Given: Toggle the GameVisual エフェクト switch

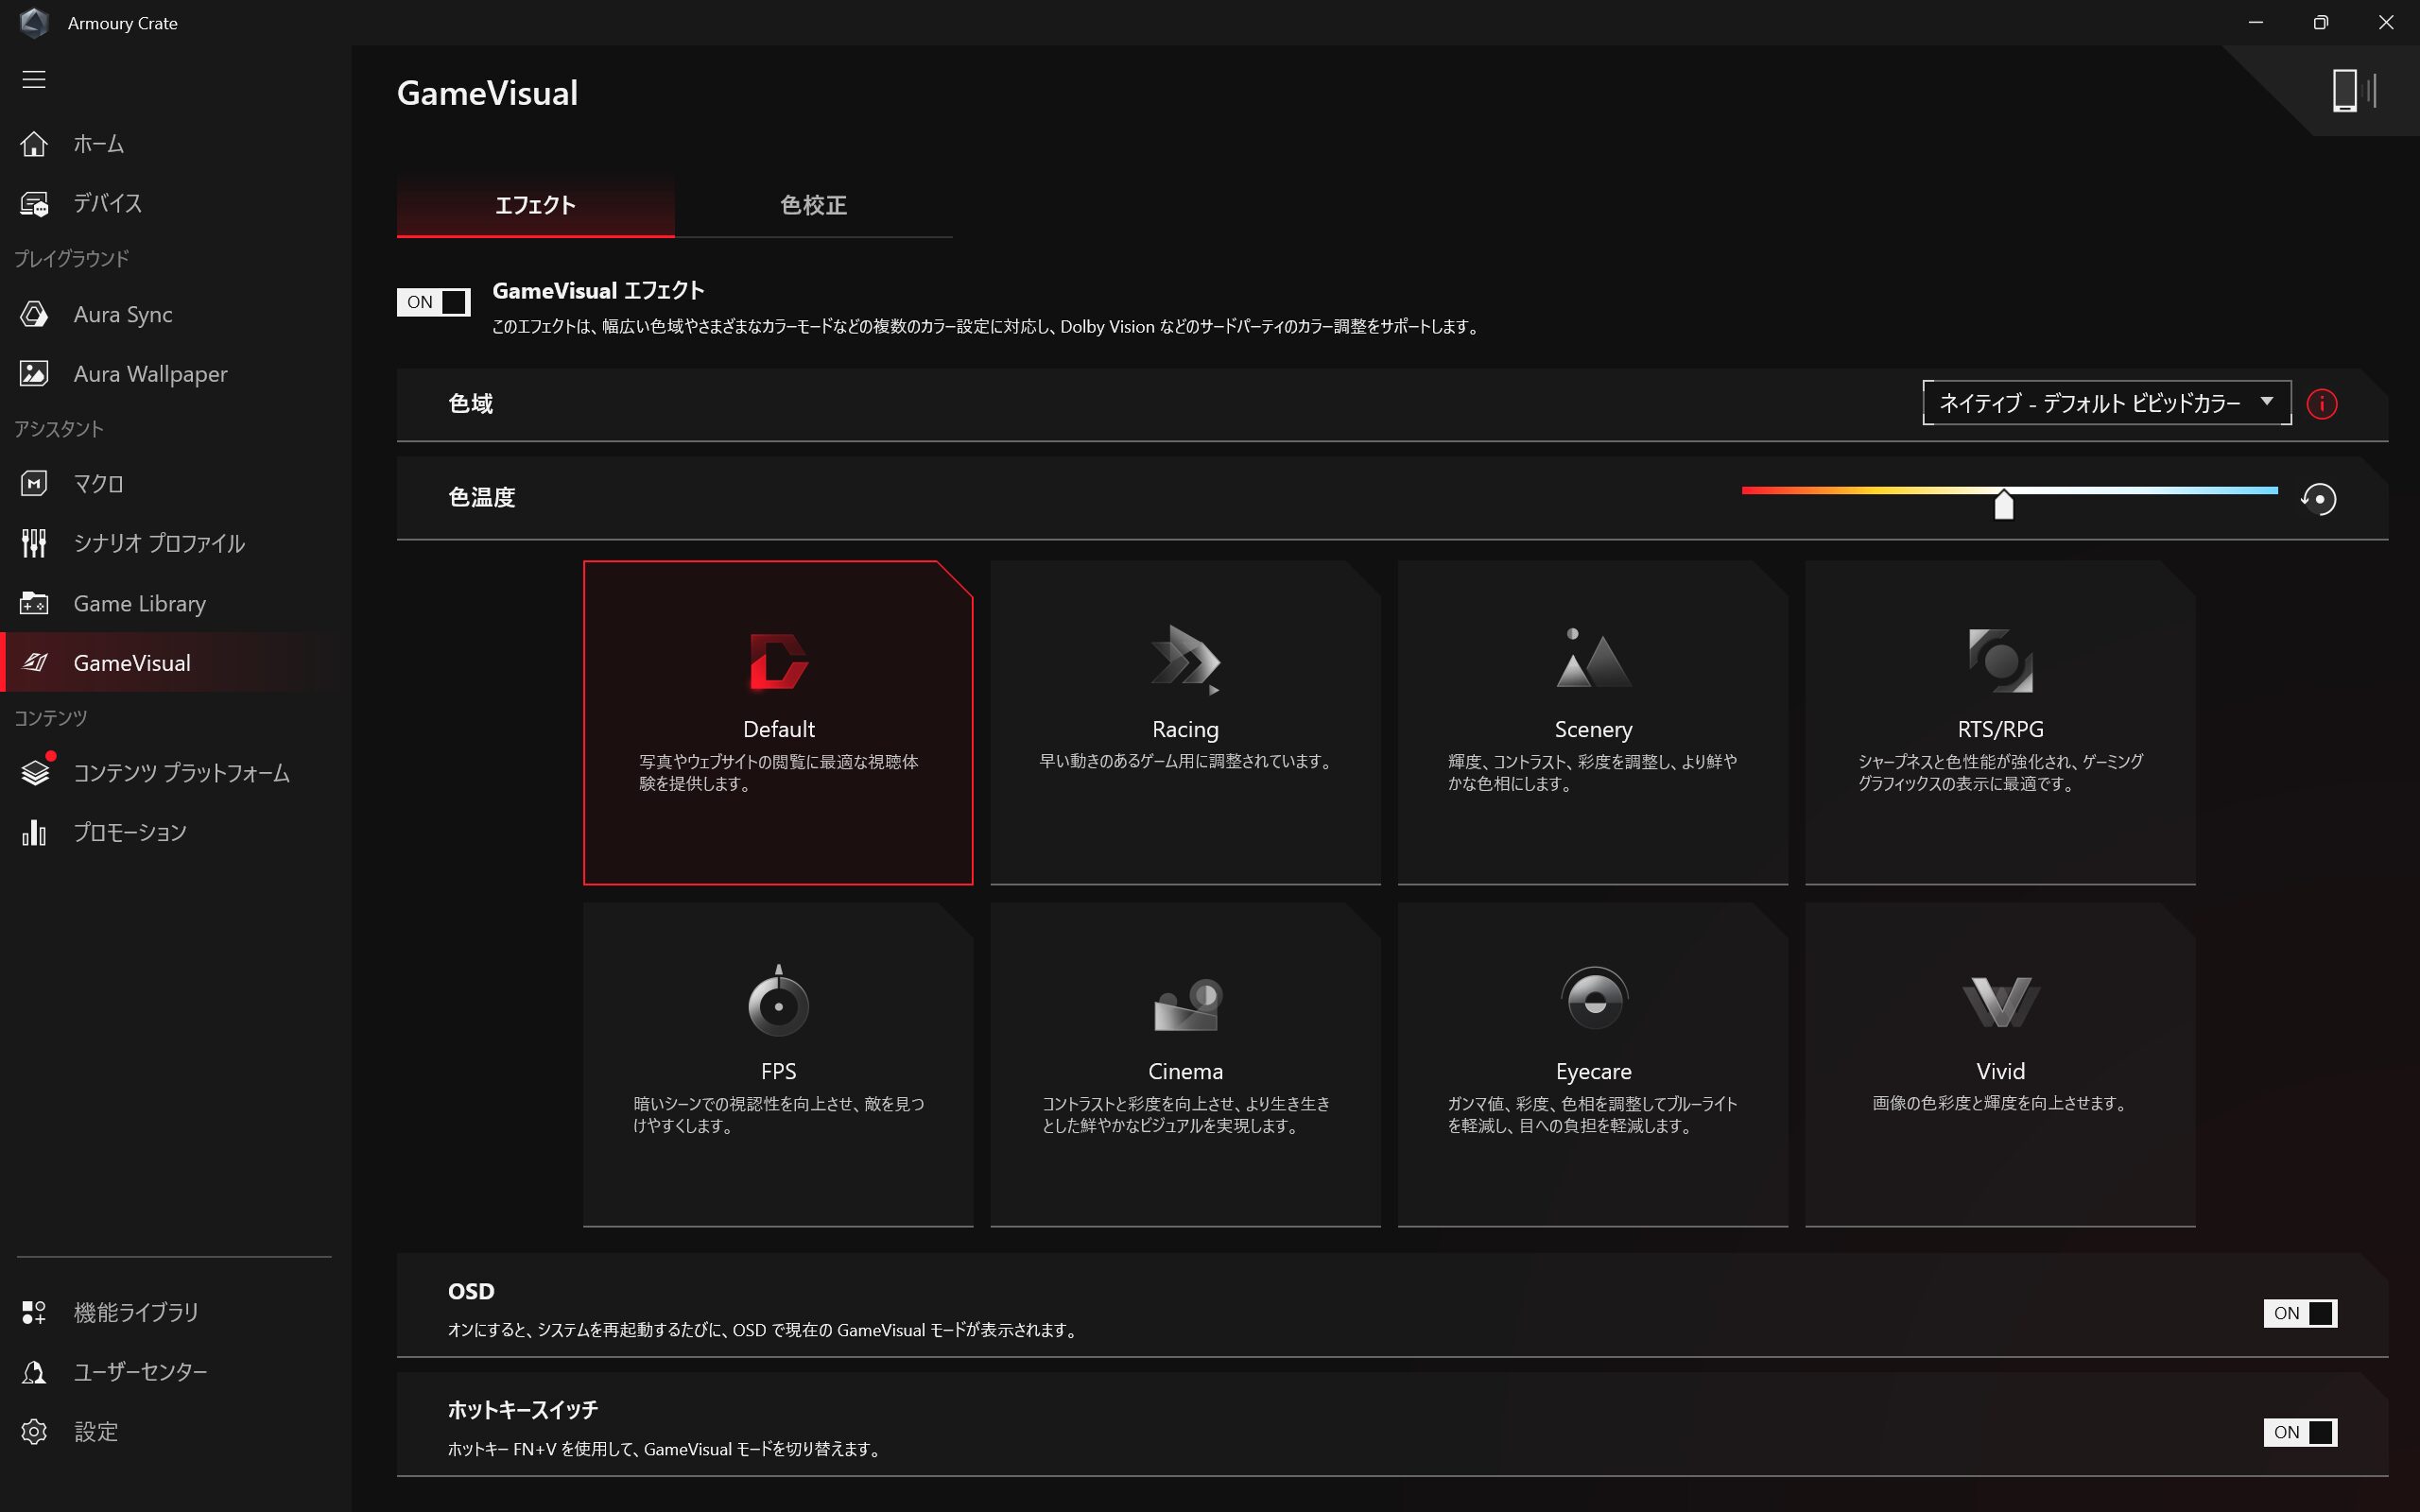Looking at the screenshot, I should pos(434,302).
